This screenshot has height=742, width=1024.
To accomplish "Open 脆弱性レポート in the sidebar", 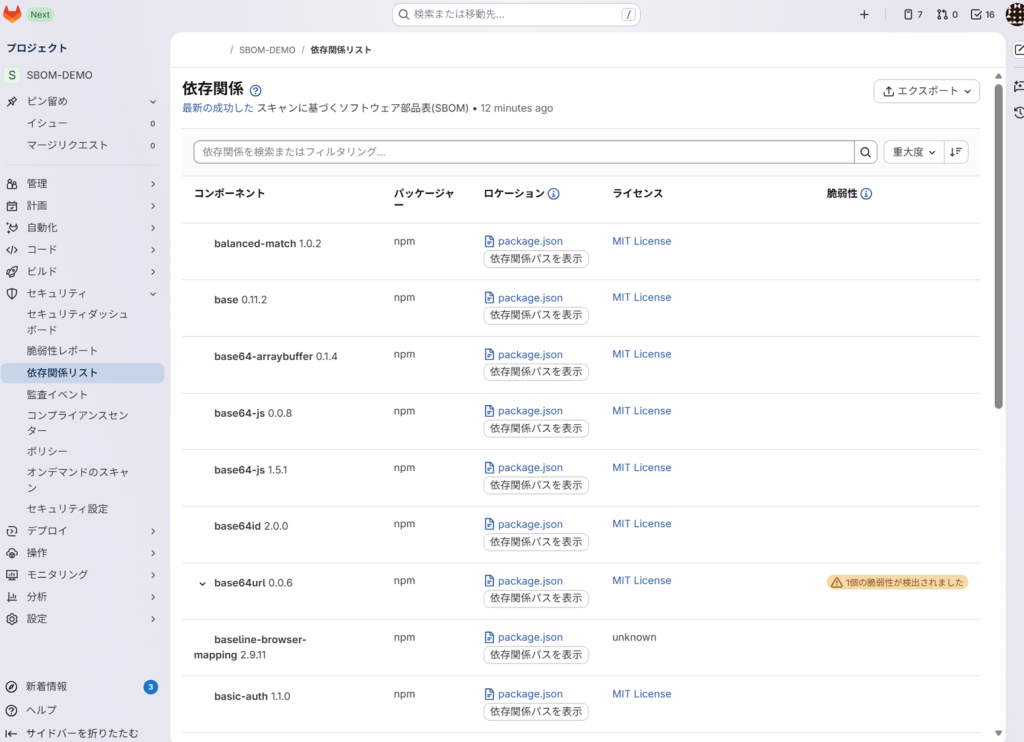I will tap(62, 351).
